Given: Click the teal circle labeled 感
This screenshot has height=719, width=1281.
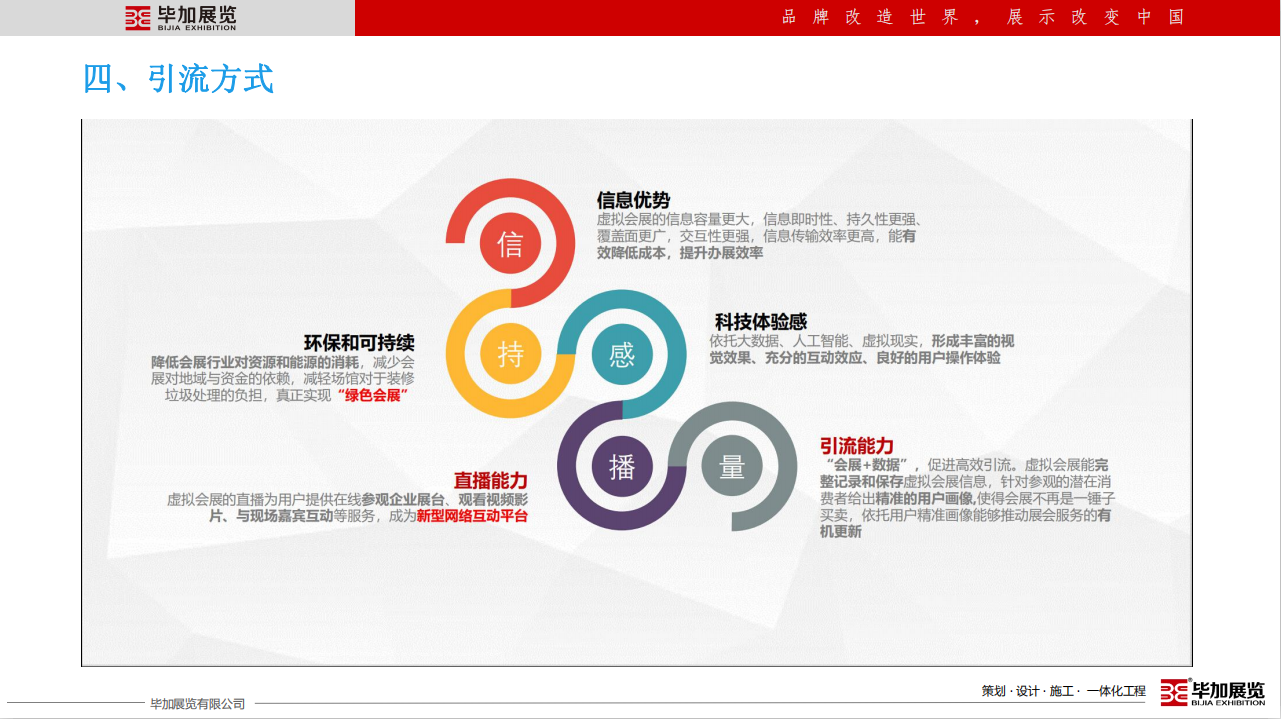Looking at the screenshot, I should [621, 355].
